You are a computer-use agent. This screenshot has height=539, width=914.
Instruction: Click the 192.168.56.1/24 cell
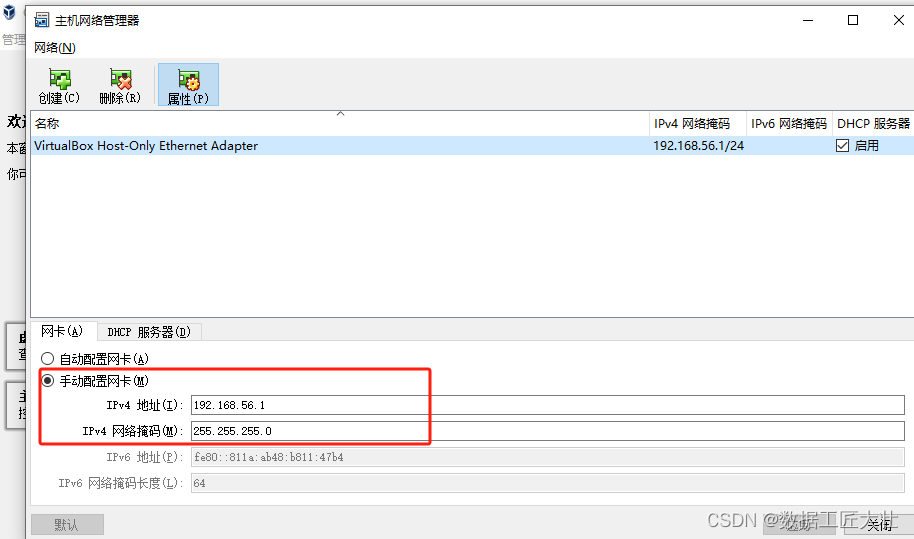pyautogui.click(x=698, y=146)
